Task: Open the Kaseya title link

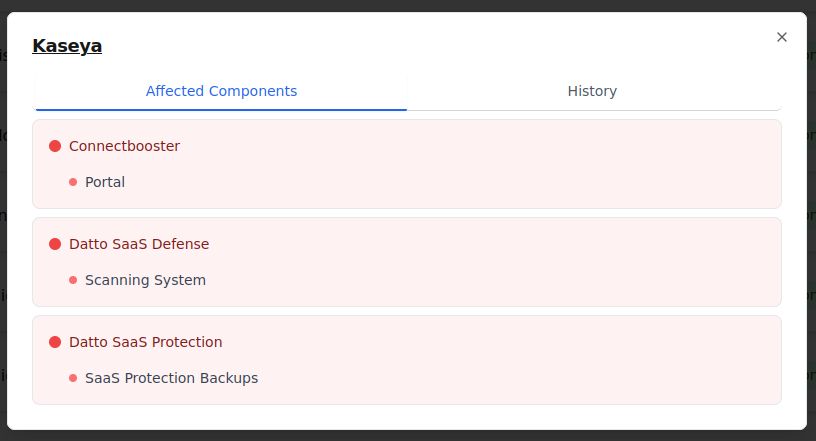Action: (x=67, y=46)
